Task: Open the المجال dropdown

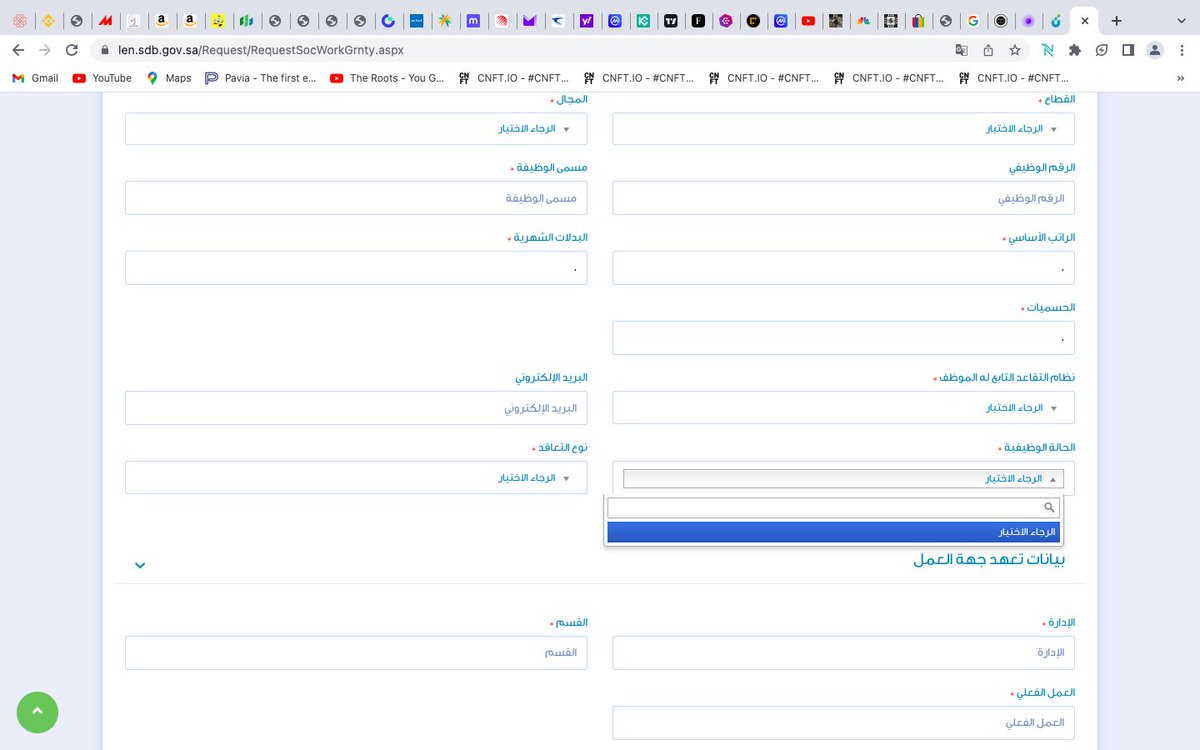Action: tap(356, 129)
